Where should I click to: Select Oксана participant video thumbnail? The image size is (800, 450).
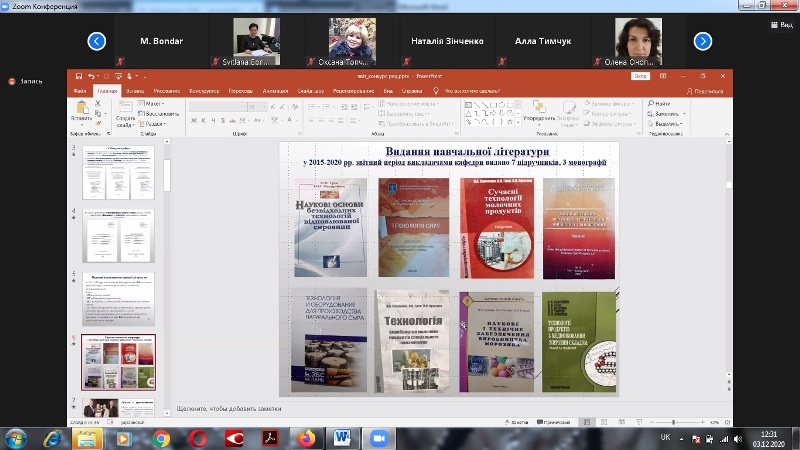(352, 41)
